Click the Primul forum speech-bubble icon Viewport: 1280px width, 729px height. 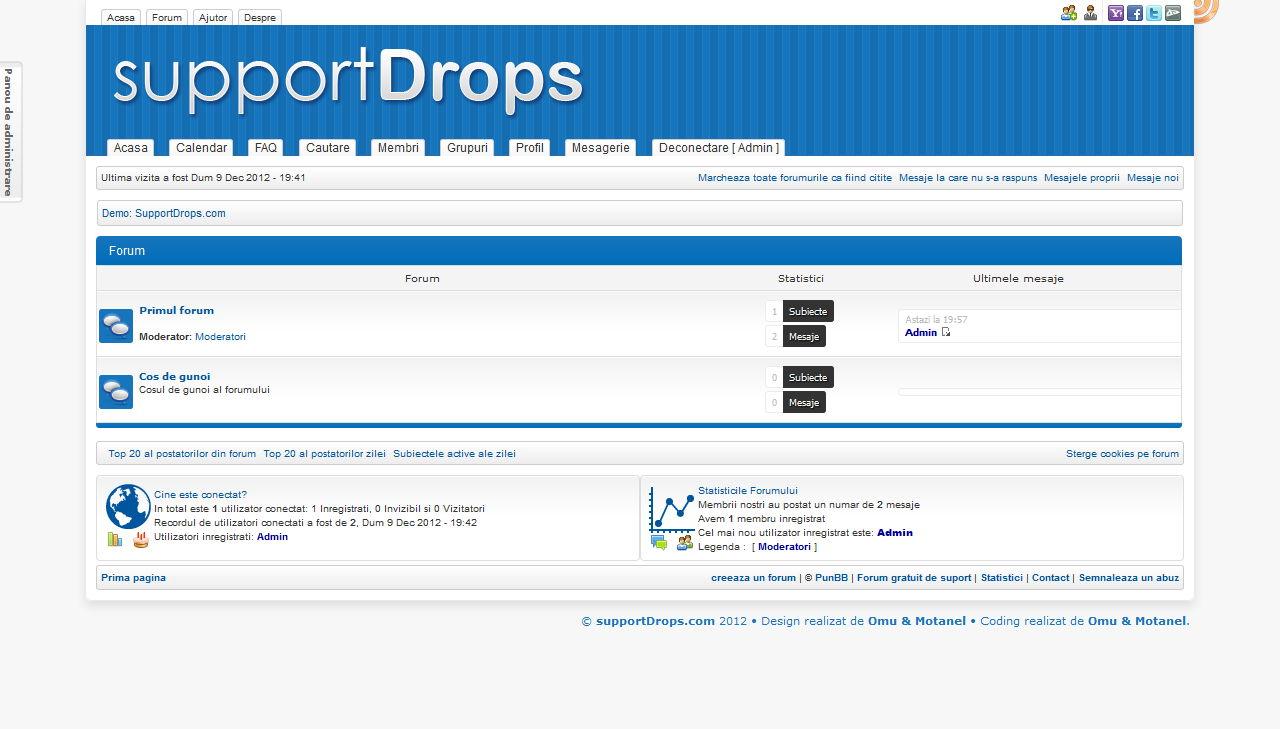click(116, 326)
